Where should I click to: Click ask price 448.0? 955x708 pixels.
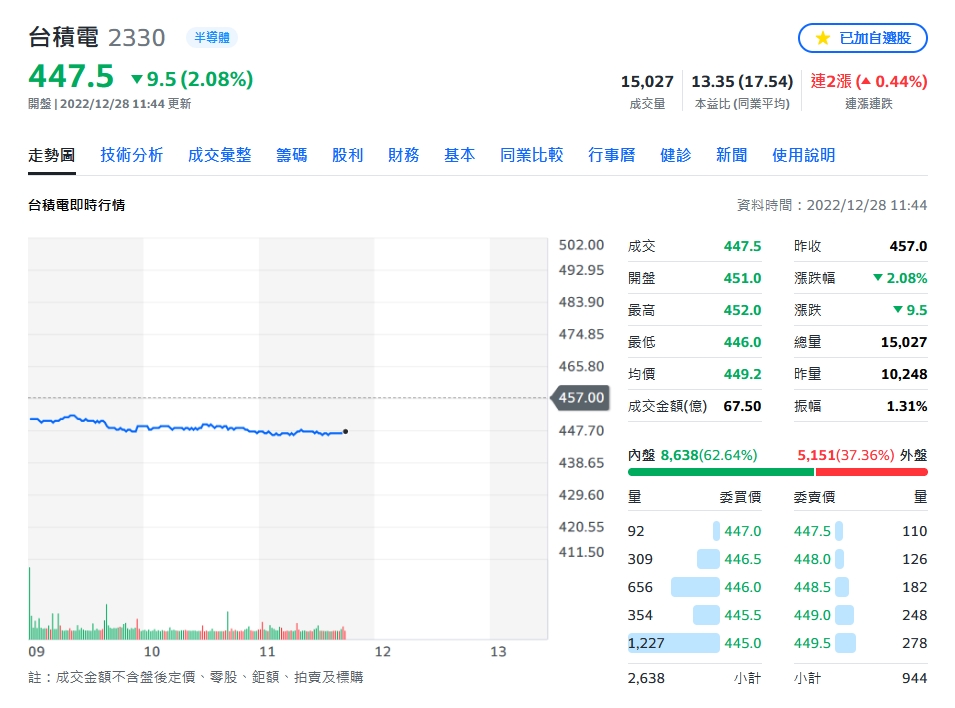(812, 559)
